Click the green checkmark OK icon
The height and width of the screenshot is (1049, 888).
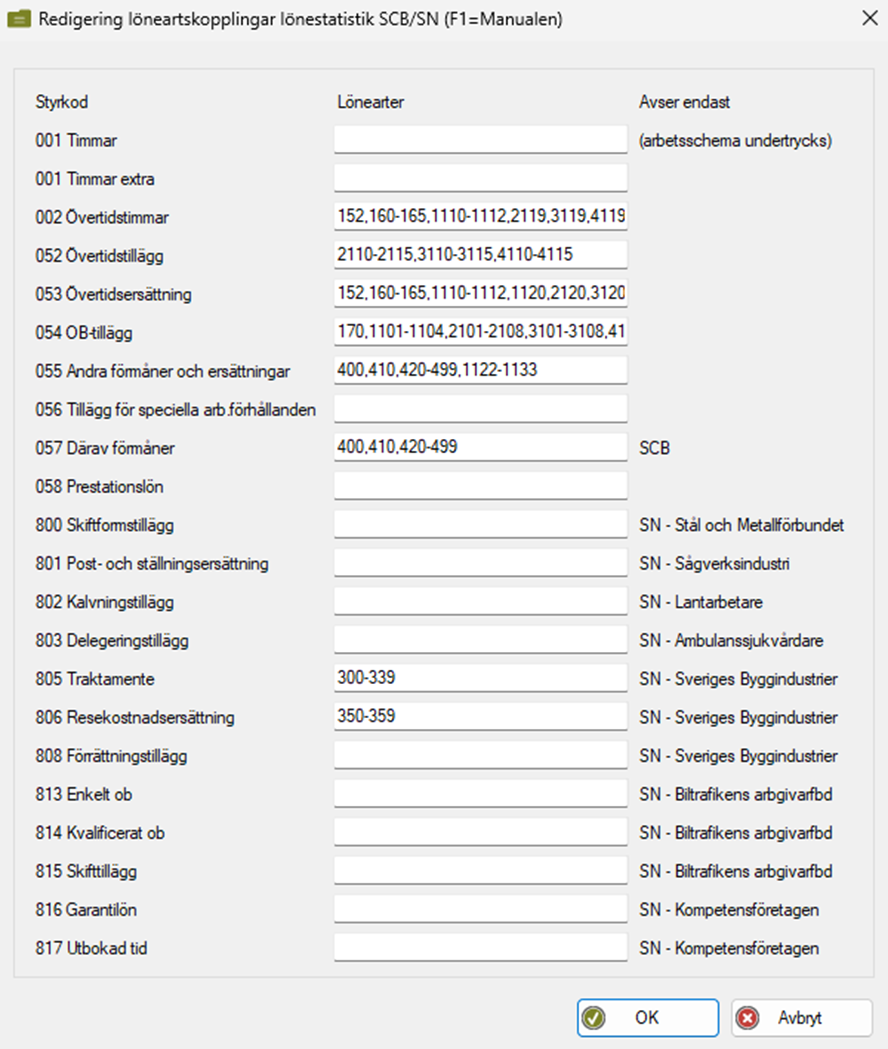594,1018
